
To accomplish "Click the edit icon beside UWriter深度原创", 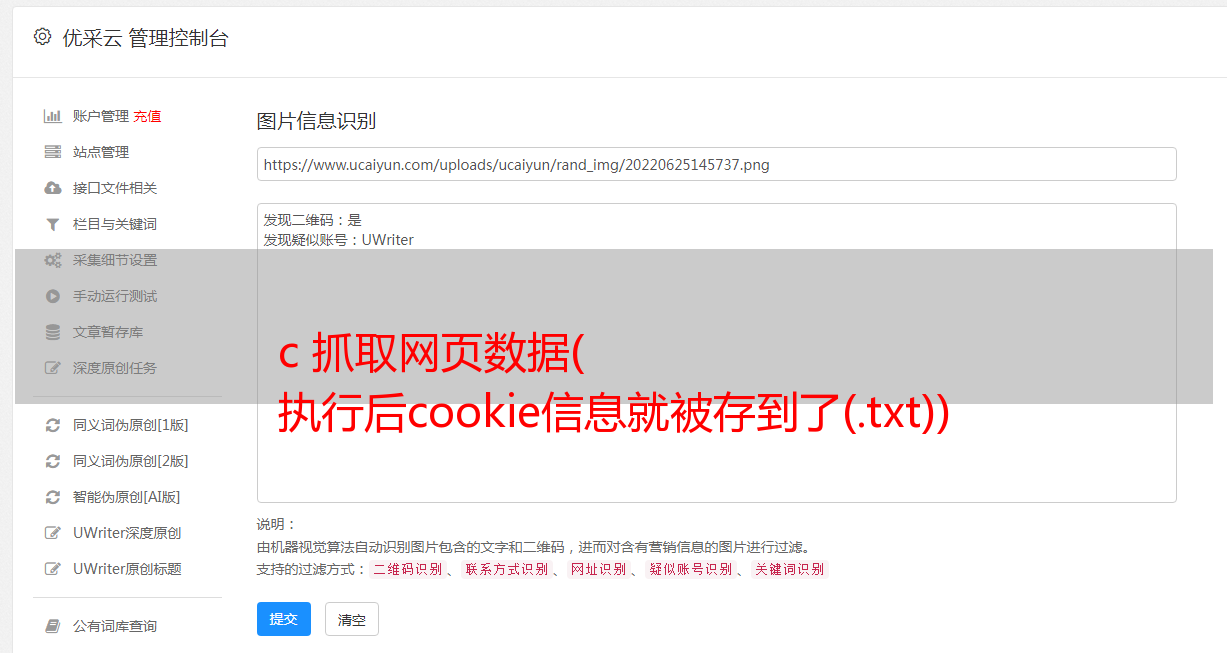I will 53,533.
